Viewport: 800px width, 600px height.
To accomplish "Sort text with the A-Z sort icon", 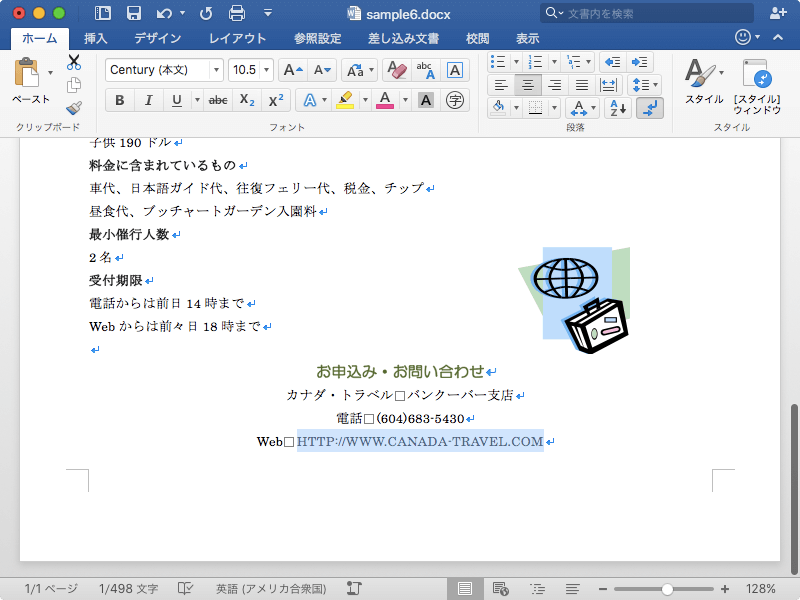I will (x=618, y=108).
